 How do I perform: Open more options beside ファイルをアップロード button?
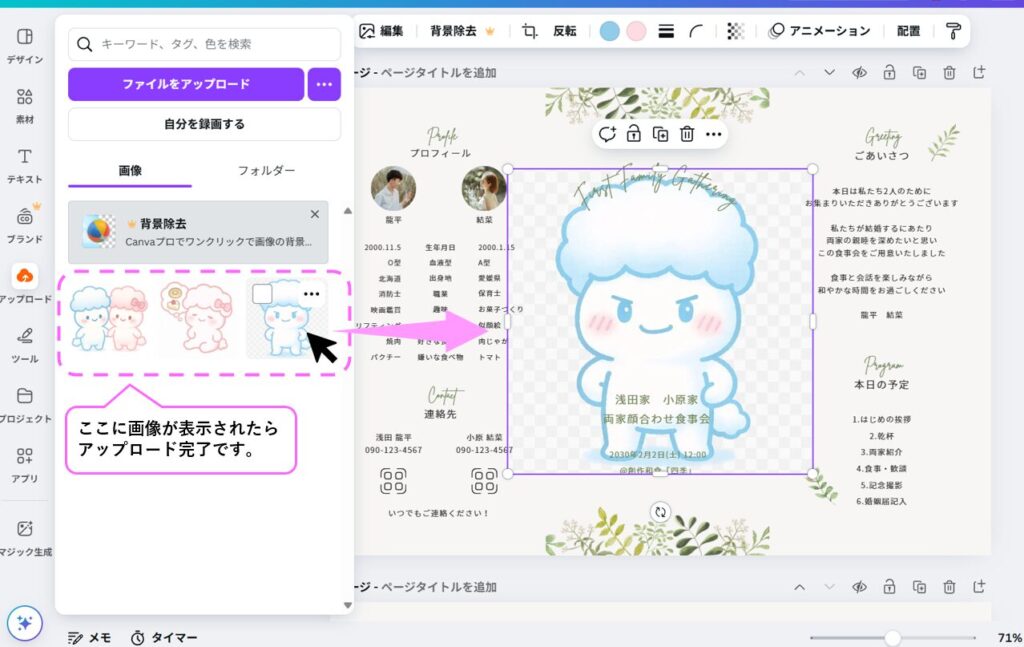point(324,84)
